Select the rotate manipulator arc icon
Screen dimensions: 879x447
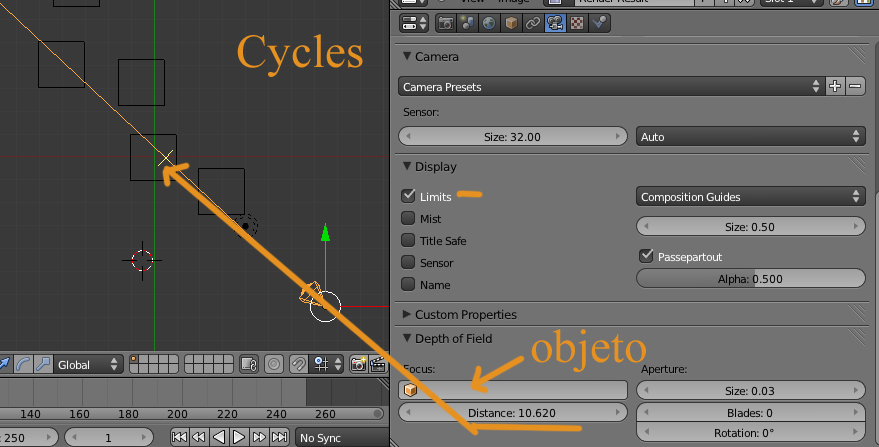(x=22, y=365)
